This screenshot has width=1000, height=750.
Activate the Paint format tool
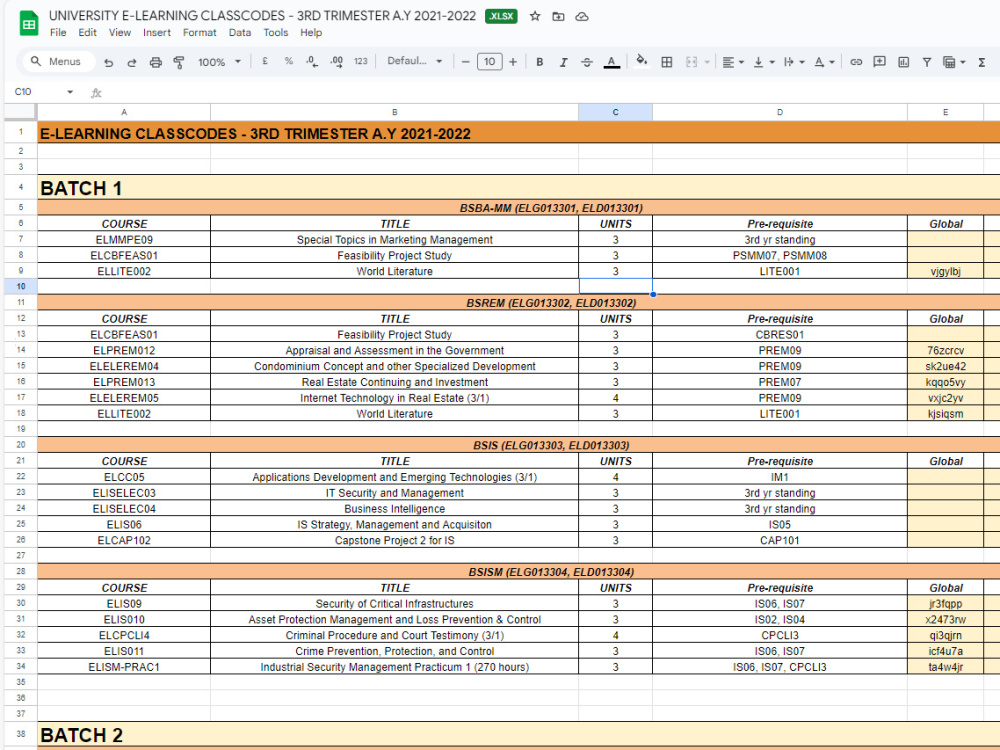click(179, 62)
